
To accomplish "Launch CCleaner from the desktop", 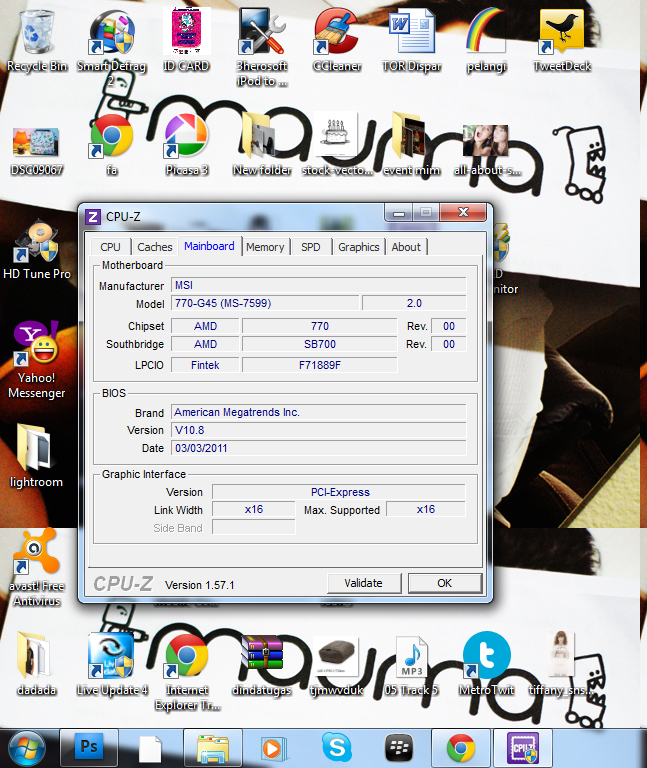I will pos(337,34).
